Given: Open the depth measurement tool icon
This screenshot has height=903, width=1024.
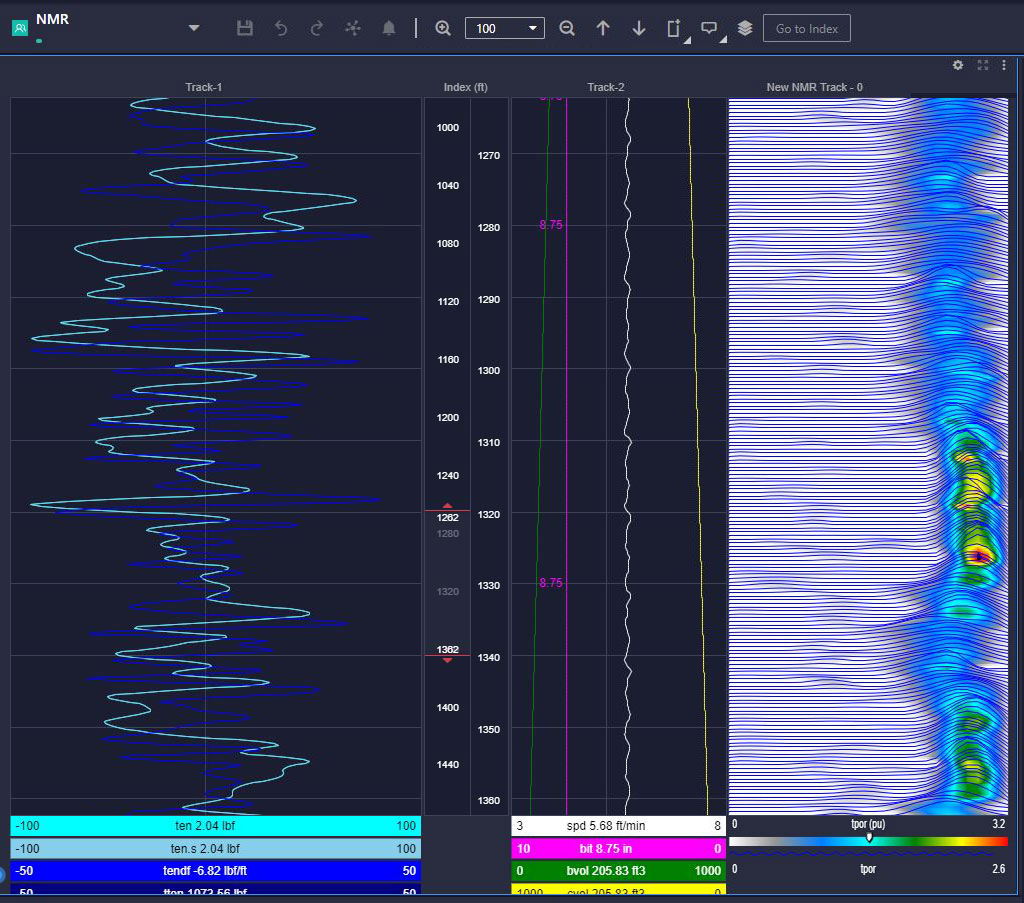Looking at the screenshot, I should [674, 28].
